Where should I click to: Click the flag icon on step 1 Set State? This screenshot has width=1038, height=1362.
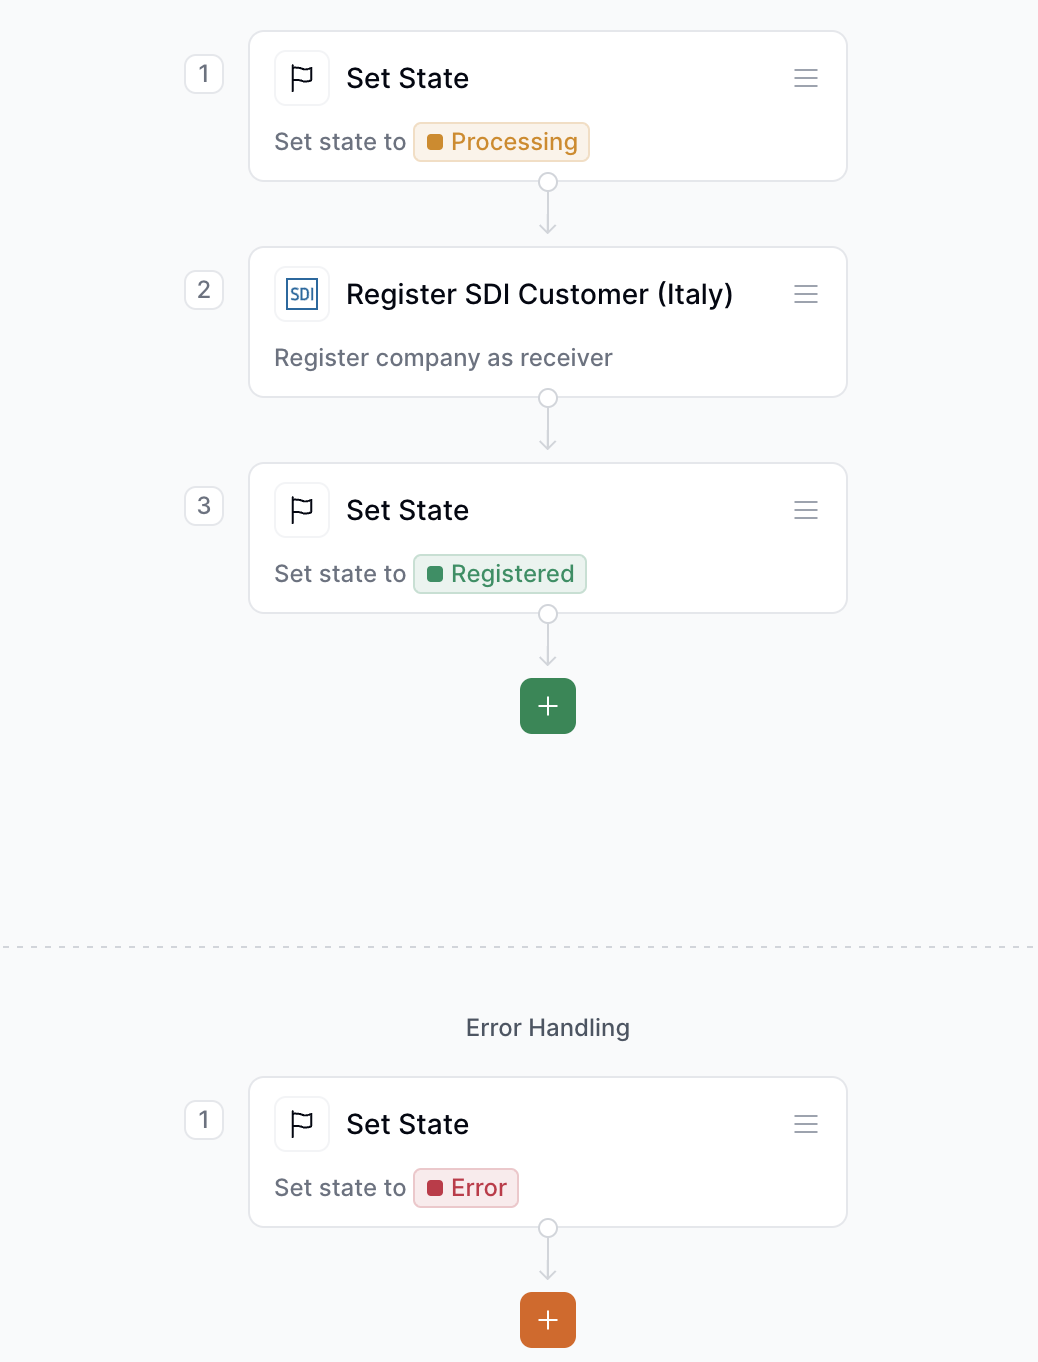[x=301, y=77]
